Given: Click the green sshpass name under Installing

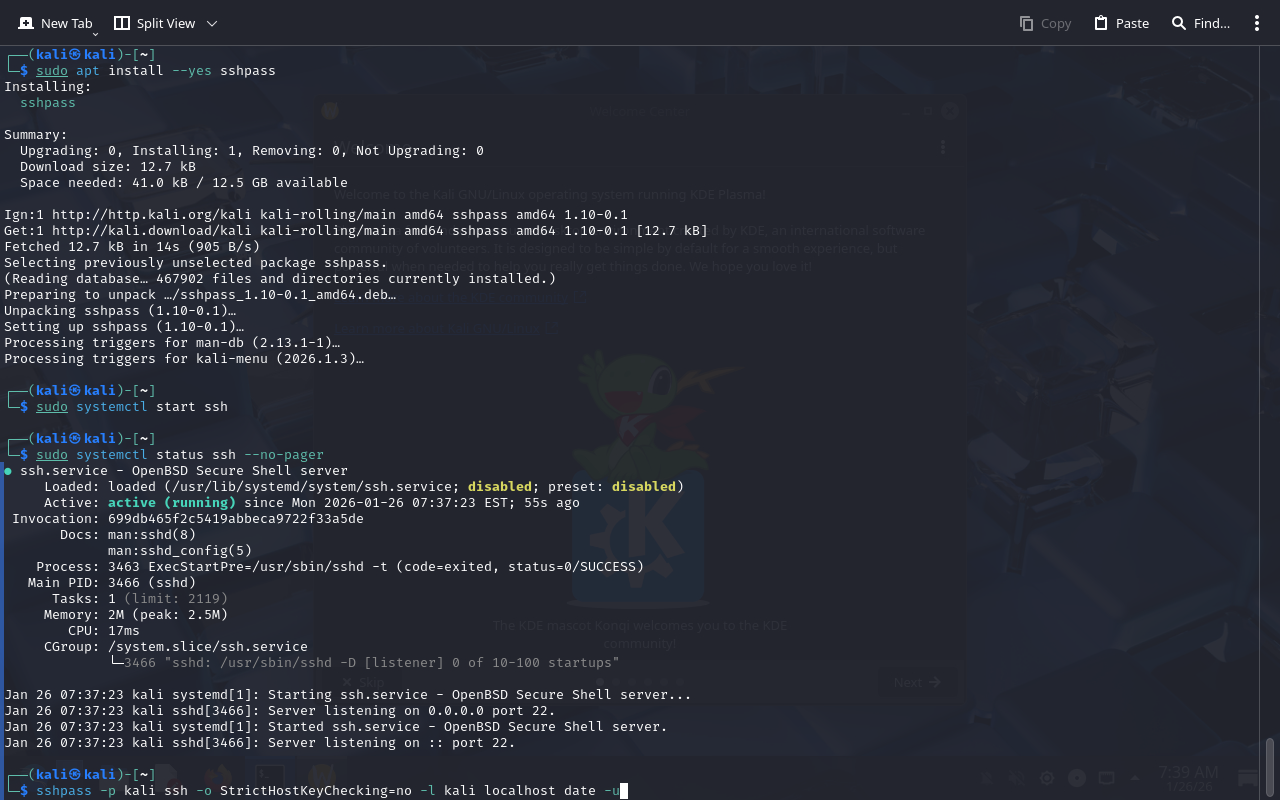Looking at the screenshot, I should pyautogui.click(x=47, y=102).
